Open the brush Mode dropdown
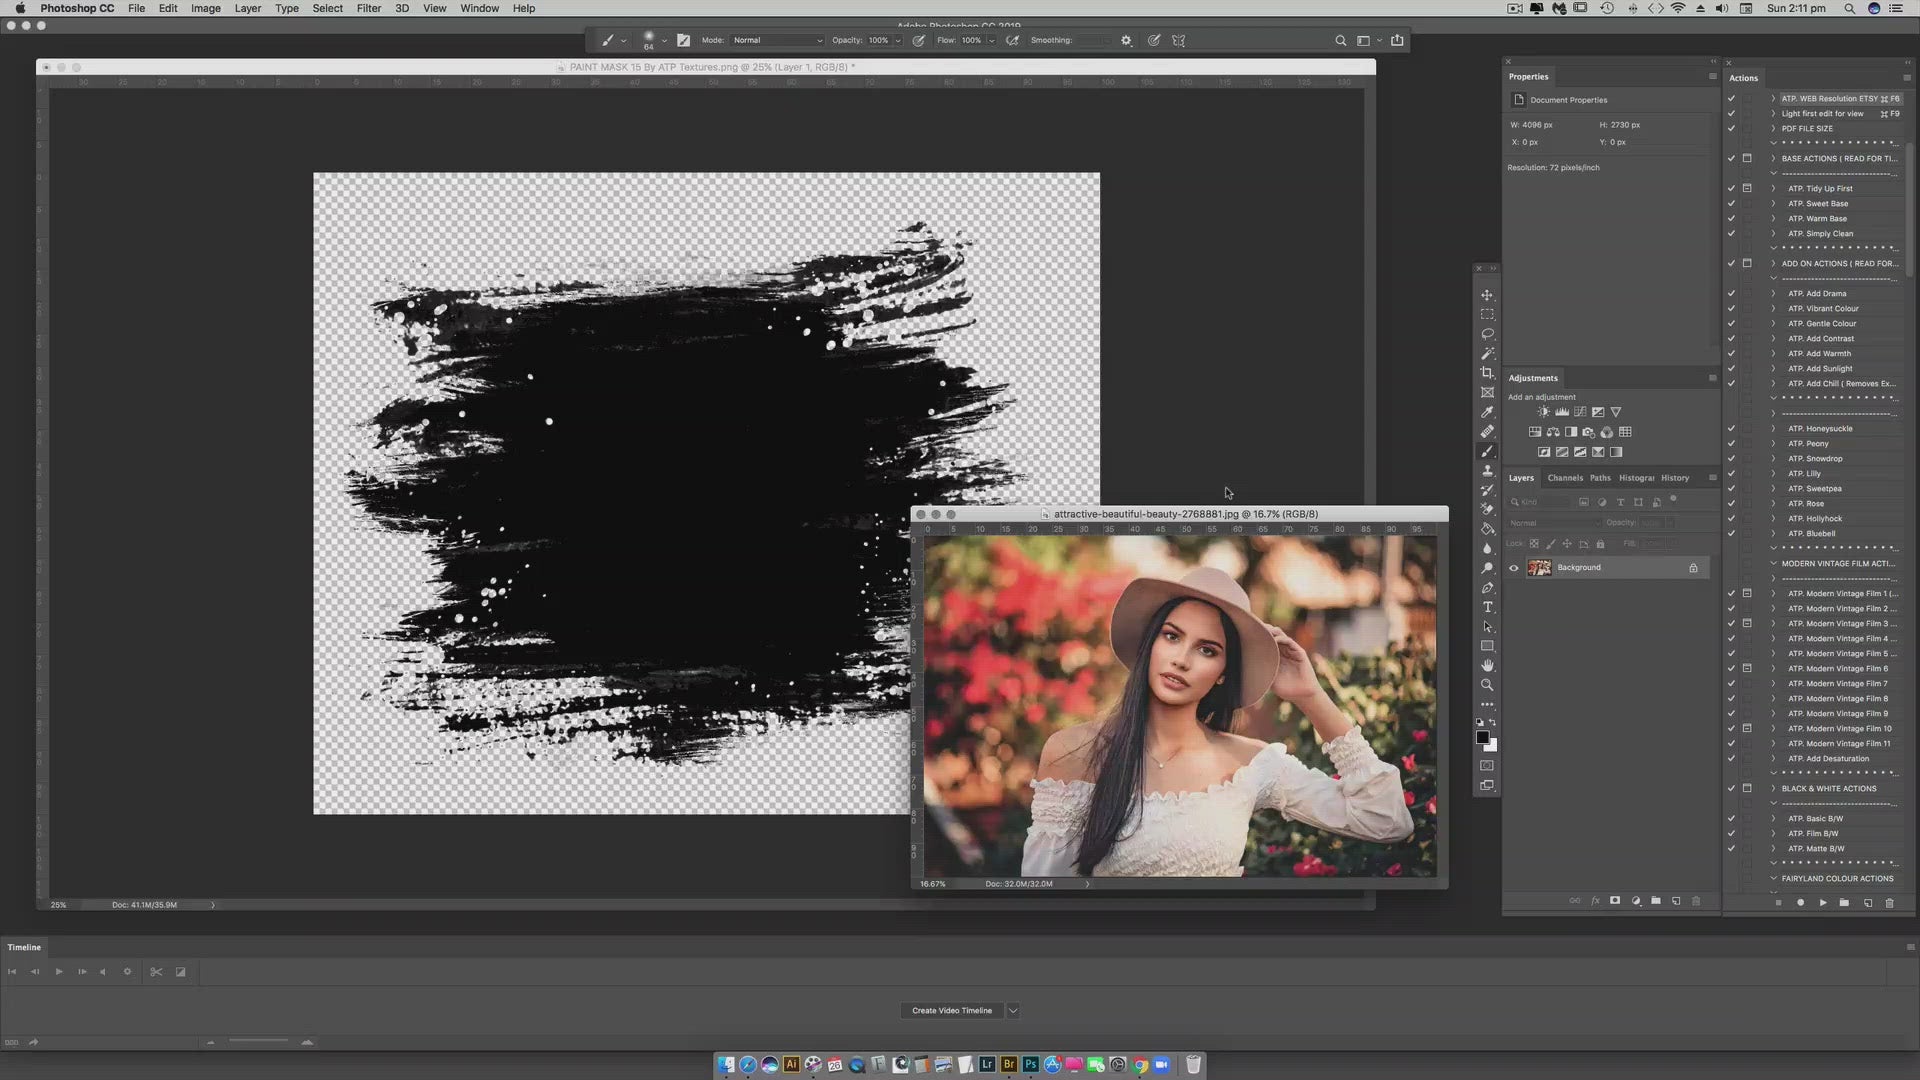Screen dimensions: 1920x1080 [x=777, y=41]
